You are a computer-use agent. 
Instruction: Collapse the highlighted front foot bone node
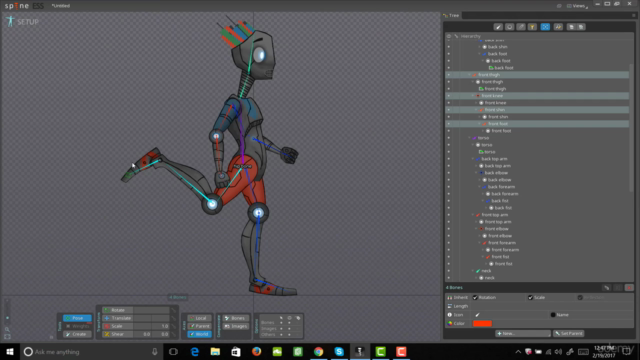480,124
